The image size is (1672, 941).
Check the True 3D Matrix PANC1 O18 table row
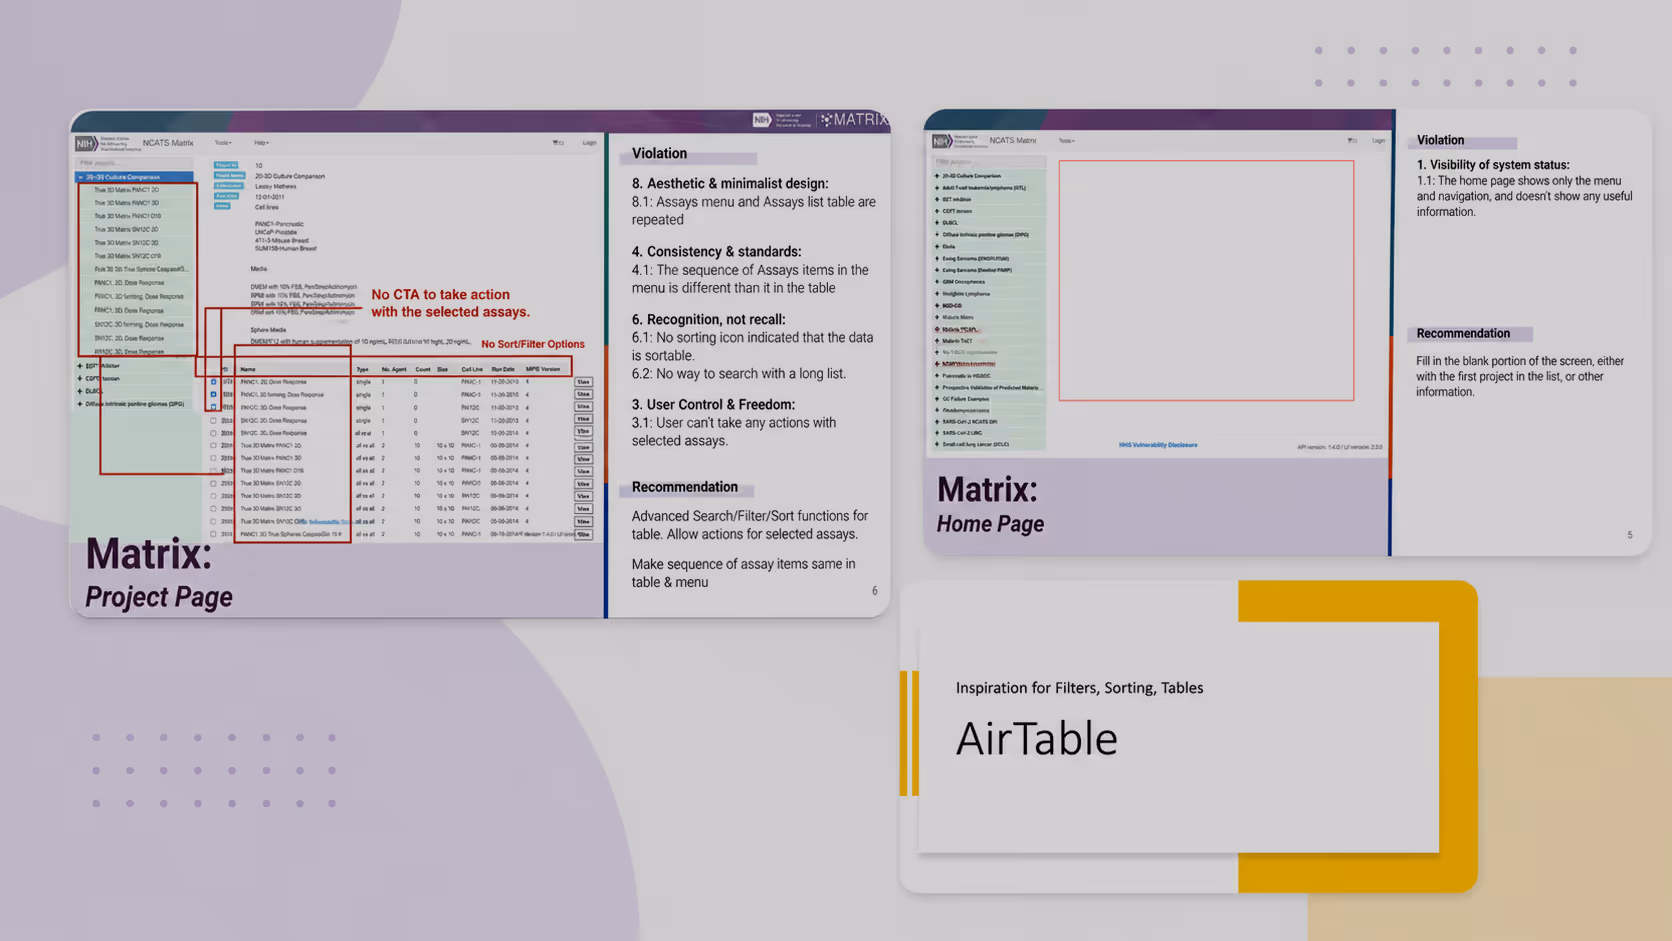(x=213, y=471)
